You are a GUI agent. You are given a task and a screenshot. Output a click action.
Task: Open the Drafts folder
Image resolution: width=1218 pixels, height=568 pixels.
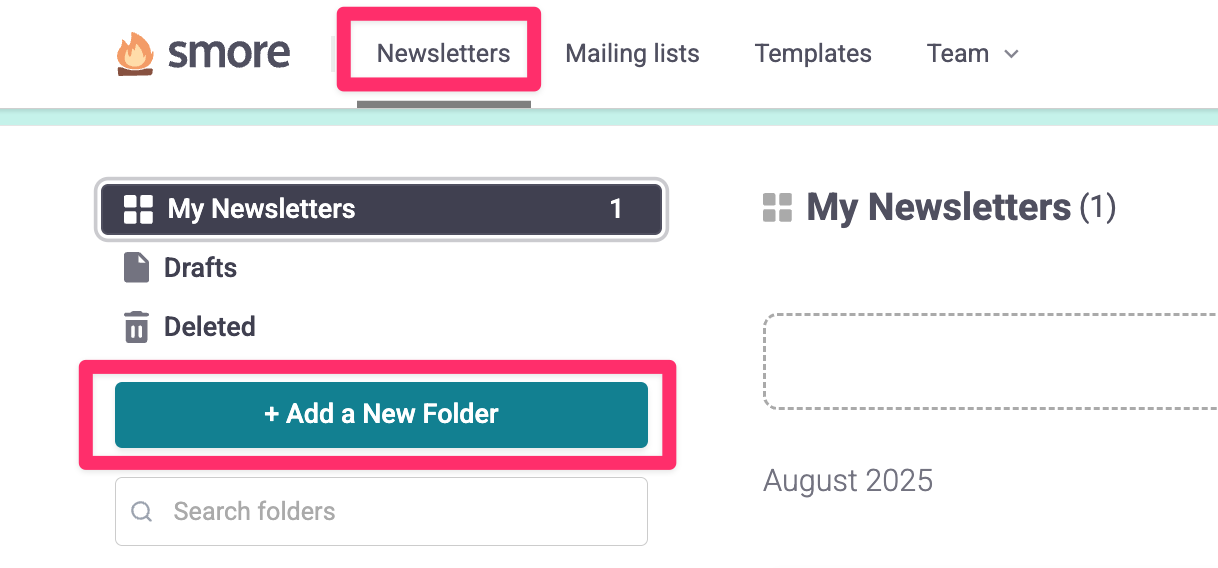pos(200,268)
